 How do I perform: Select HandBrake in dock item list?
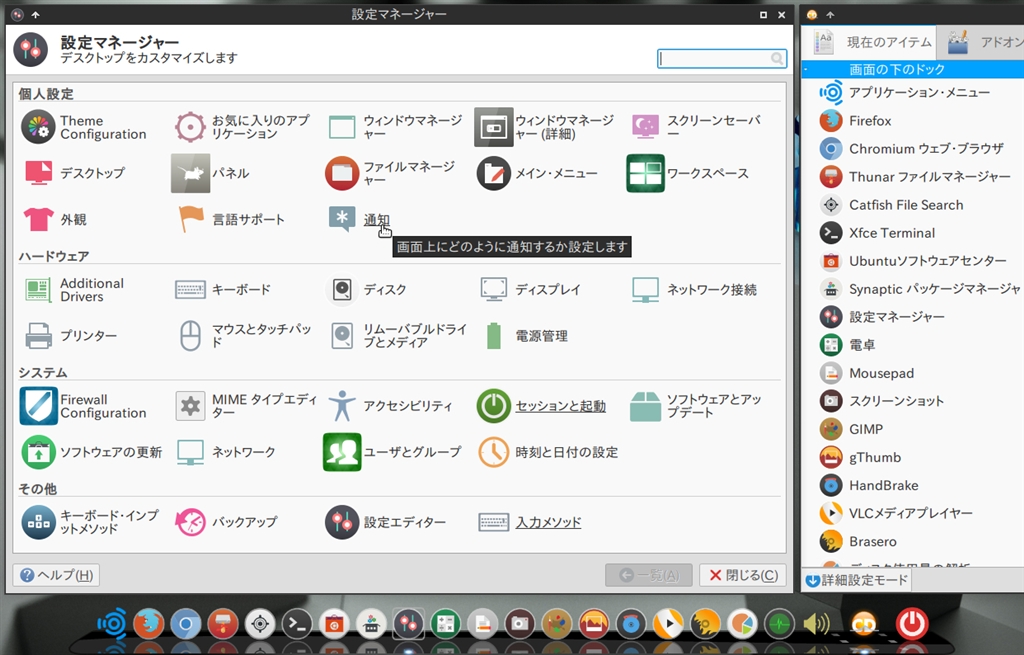pyautogui.click(x=913, y=485)
